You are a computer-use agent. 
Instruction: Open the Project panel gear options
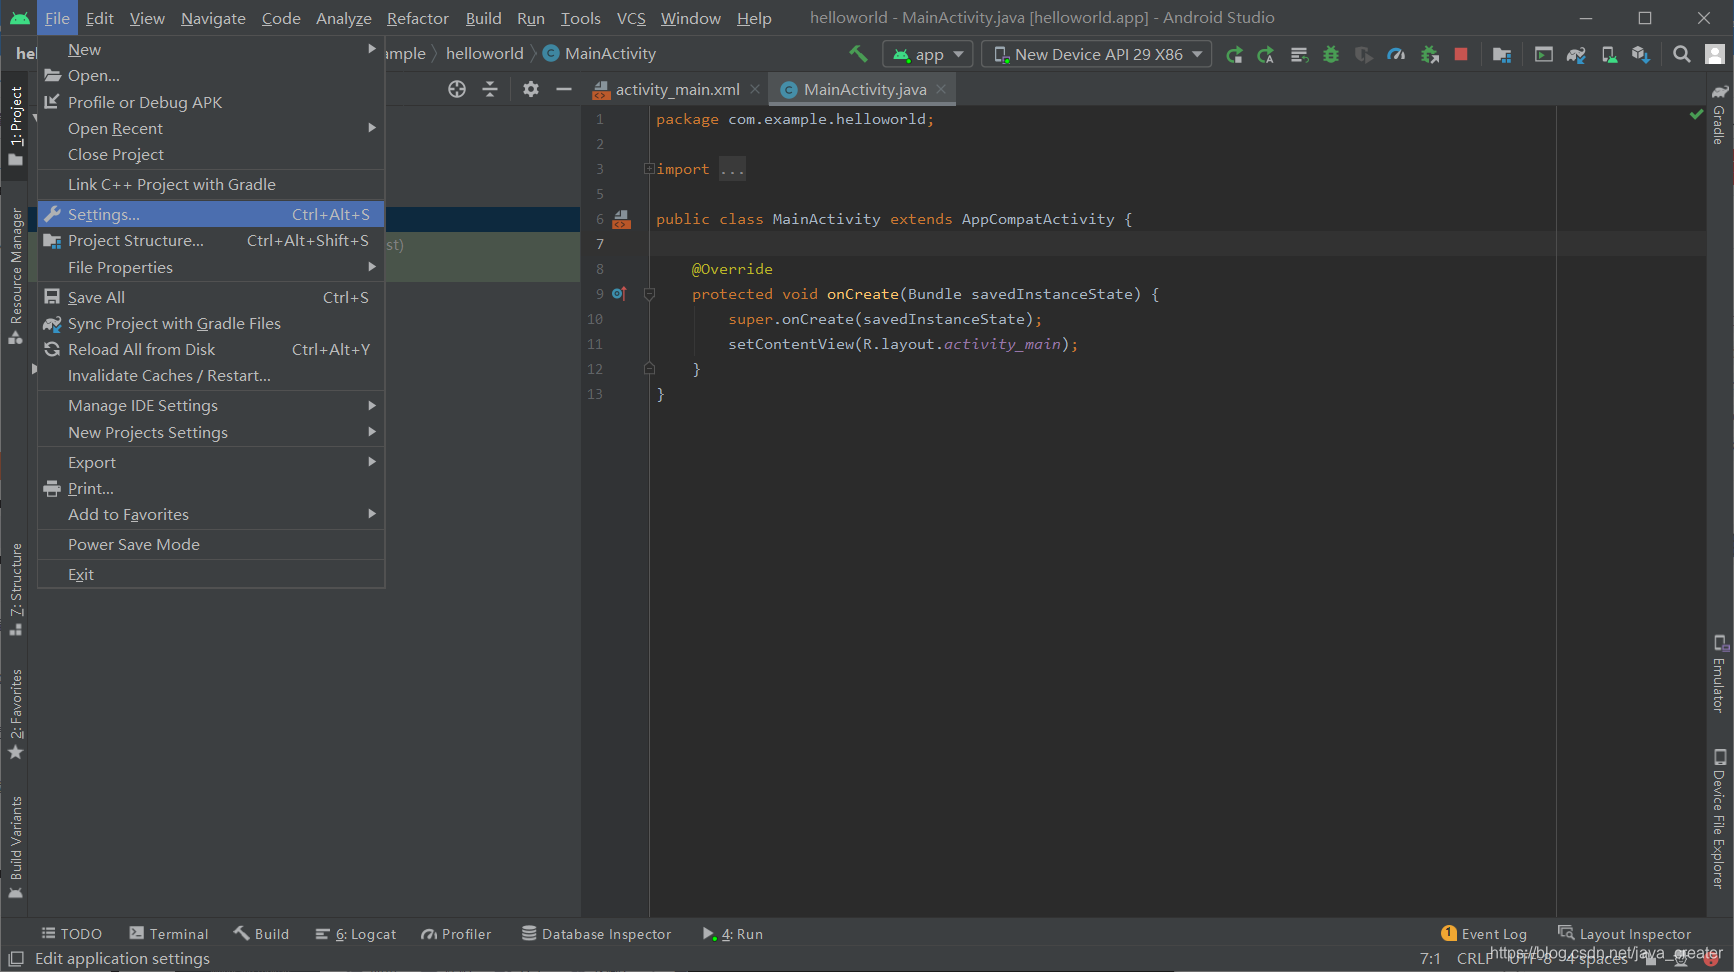pos(531,89)
